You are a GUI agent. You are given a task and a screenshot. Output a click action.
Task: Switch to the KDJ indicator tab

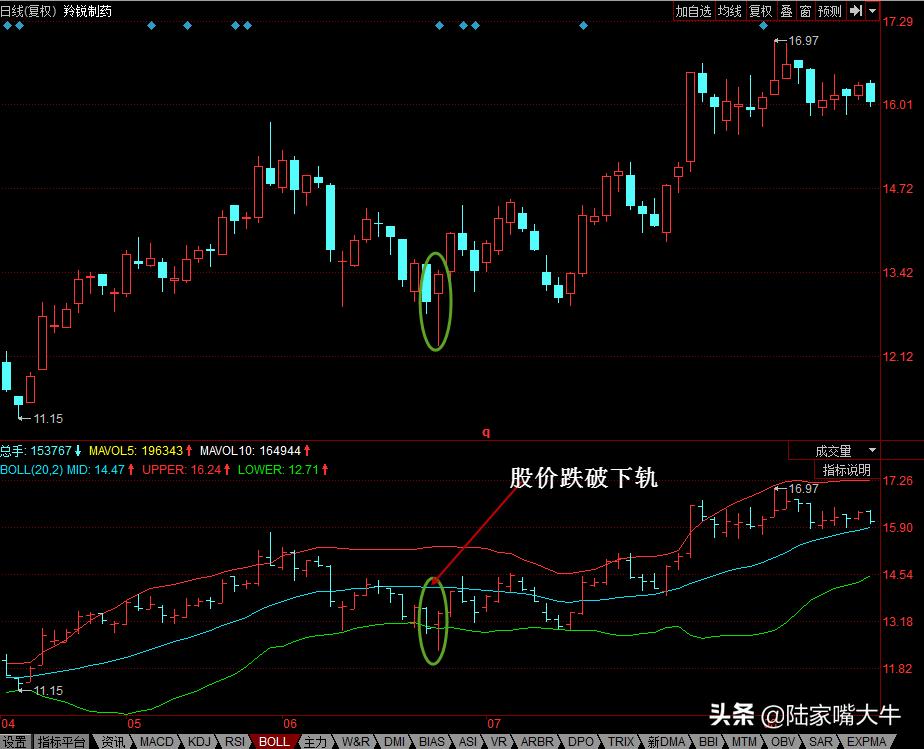point(199,741)
